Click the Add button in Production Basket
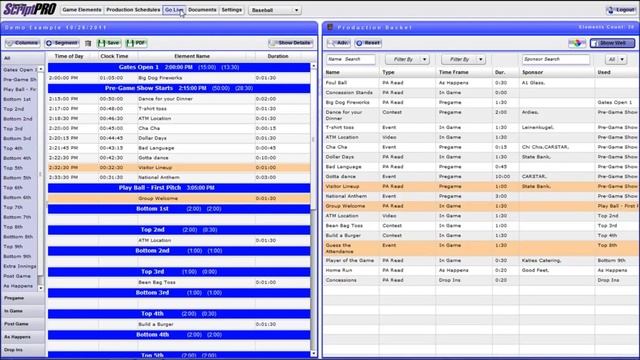Screen dimensions: 640x360 click(339, 43)
